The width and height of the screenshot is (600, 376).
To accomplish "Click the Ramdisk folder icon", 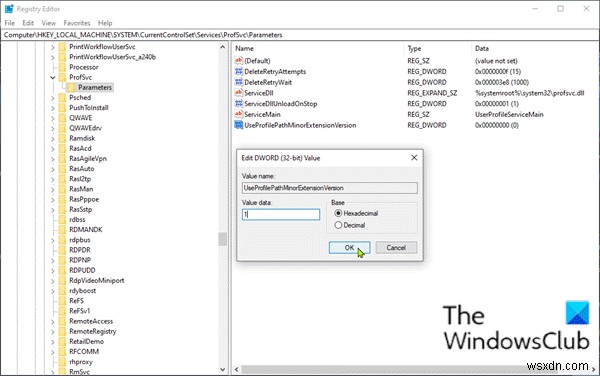I will click(62, 138).
